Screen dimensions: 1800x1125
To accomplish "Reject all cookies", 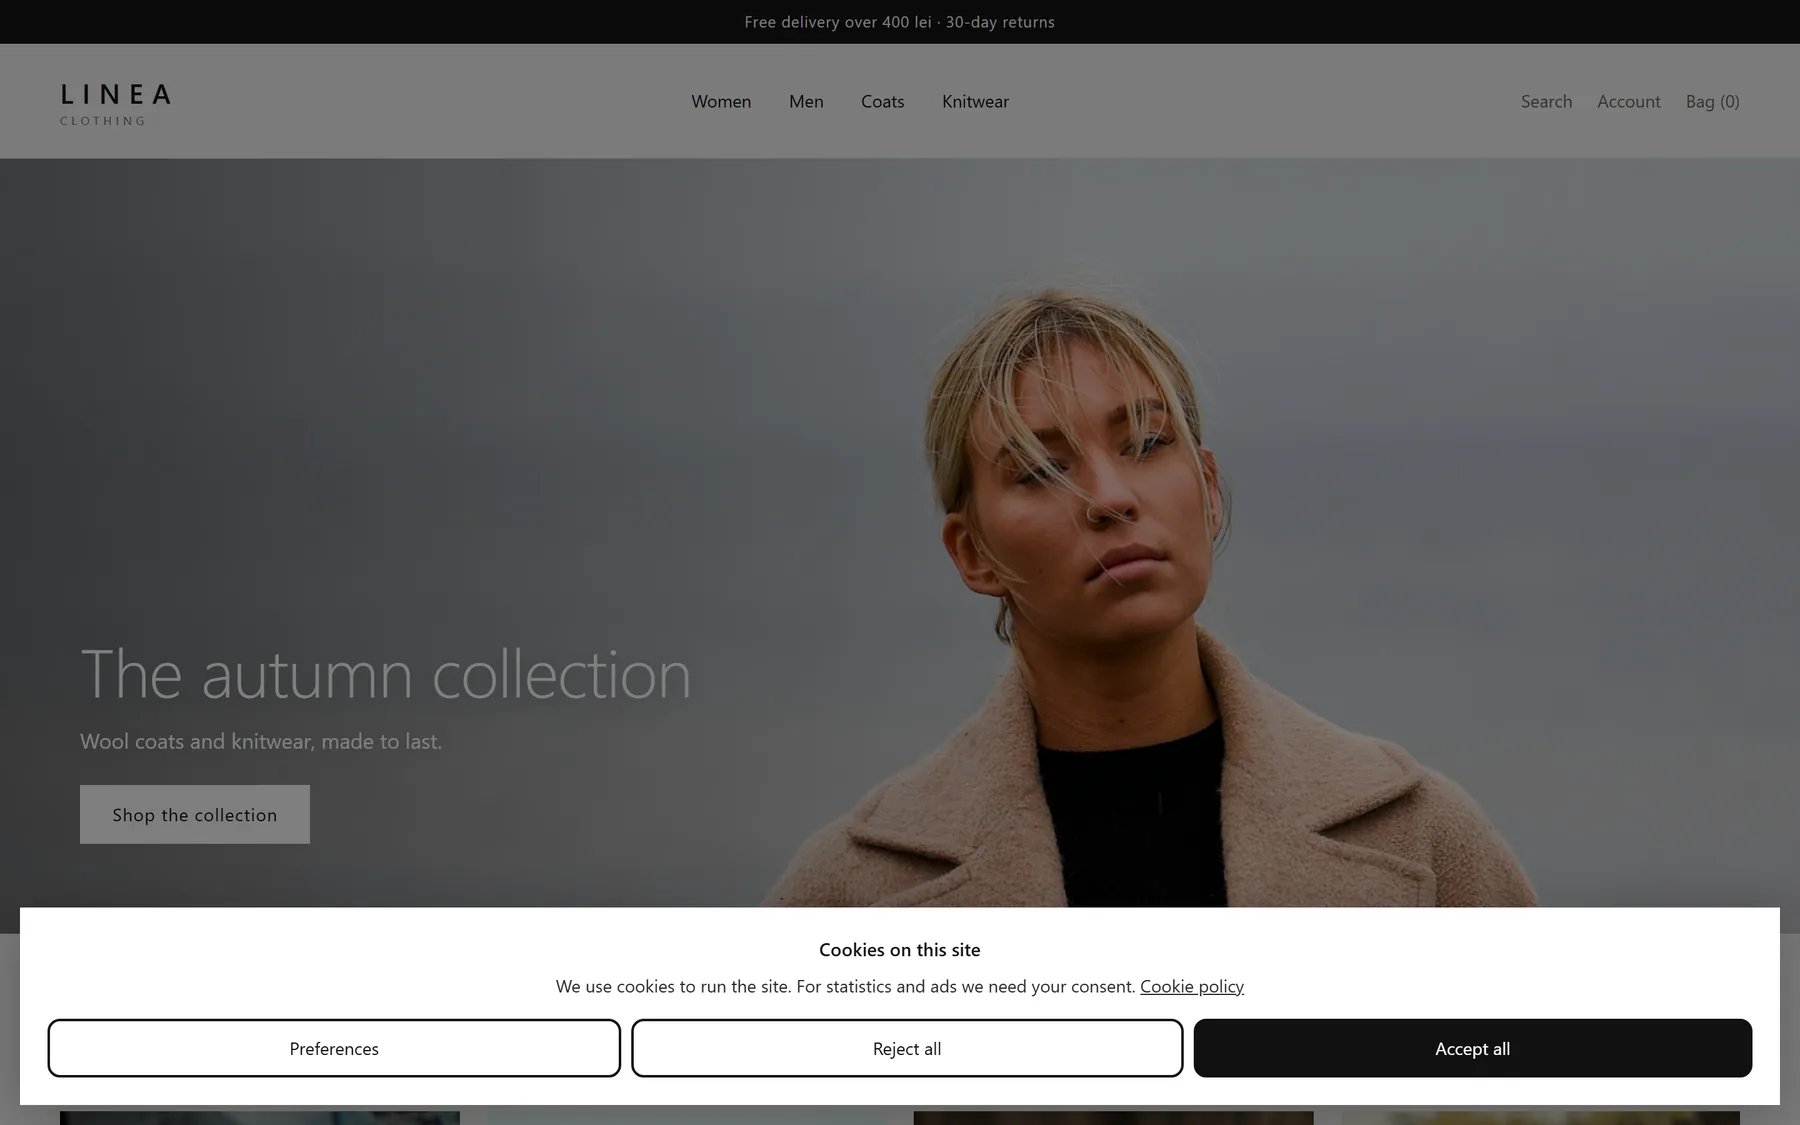I will [x=907, y=1048].
